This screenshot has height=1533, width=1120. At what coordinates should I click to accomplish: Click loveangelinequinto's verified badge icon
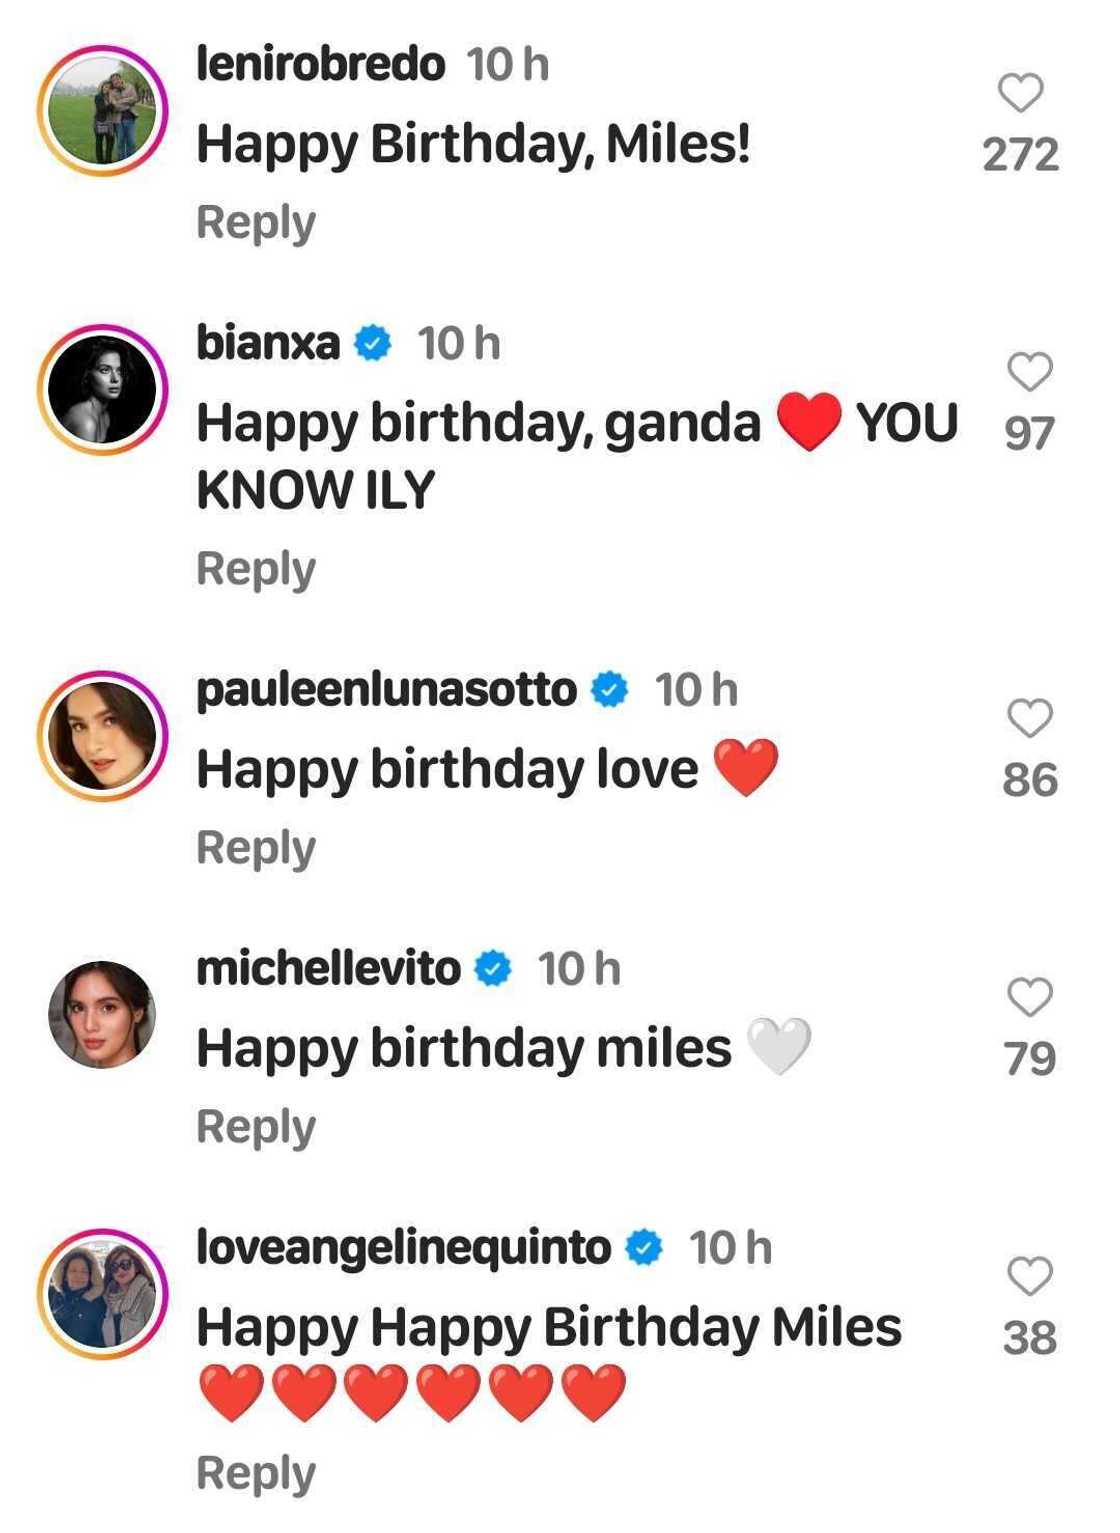pos(643,1246)
